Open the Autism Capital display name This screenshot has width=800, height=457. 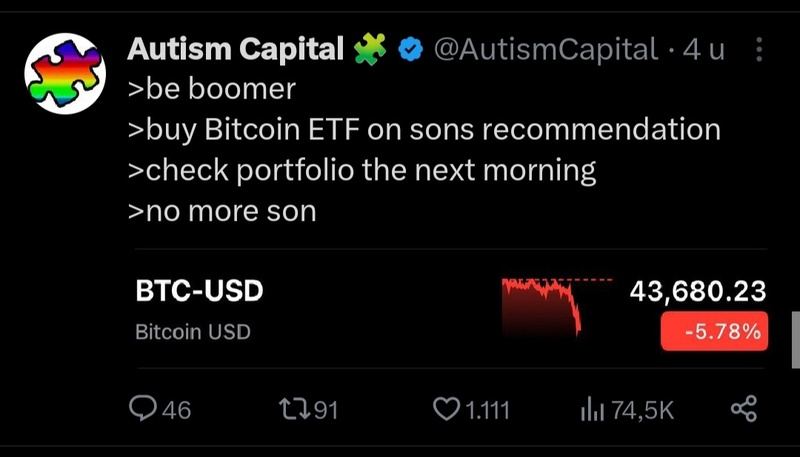click(x=236, y=48)
